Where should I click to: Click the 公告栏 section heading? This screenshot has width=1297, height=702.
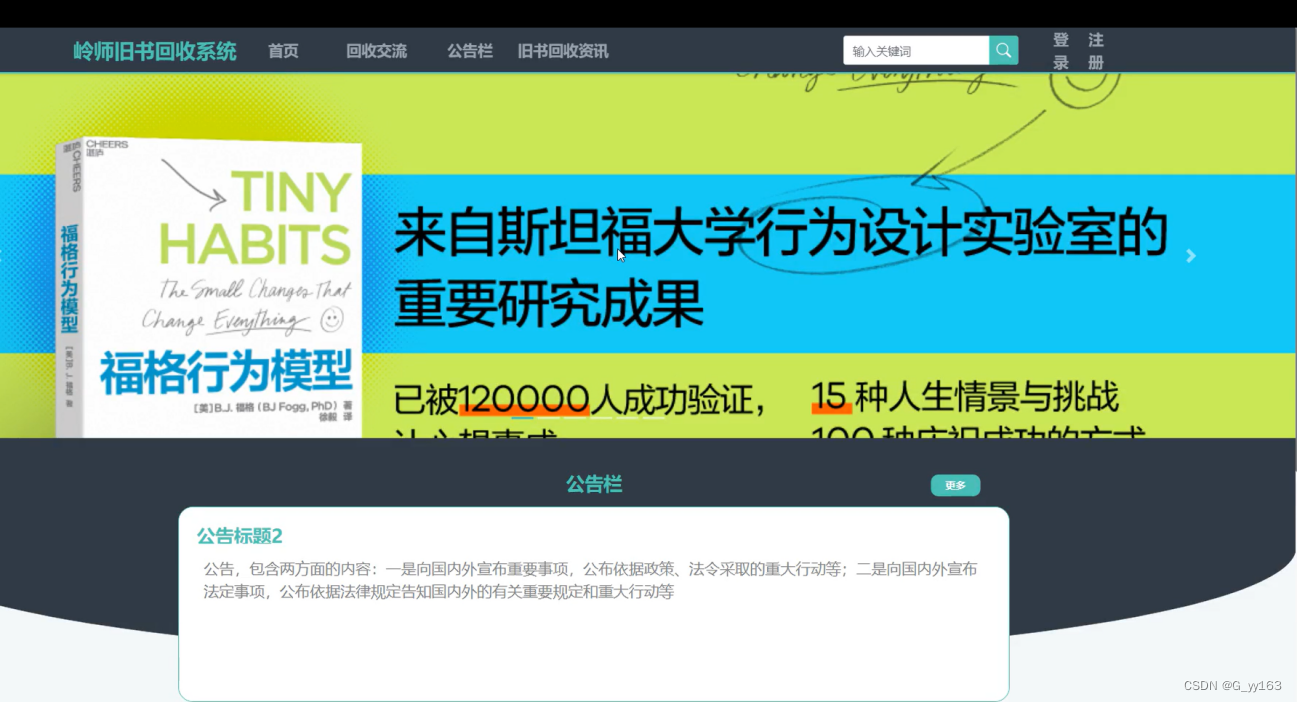(594, 485)
